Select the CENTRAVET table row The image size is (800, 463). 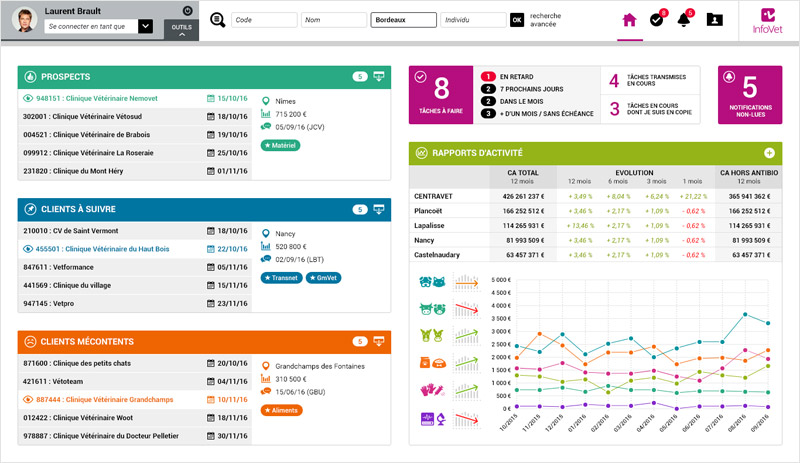tap(595, 196)
